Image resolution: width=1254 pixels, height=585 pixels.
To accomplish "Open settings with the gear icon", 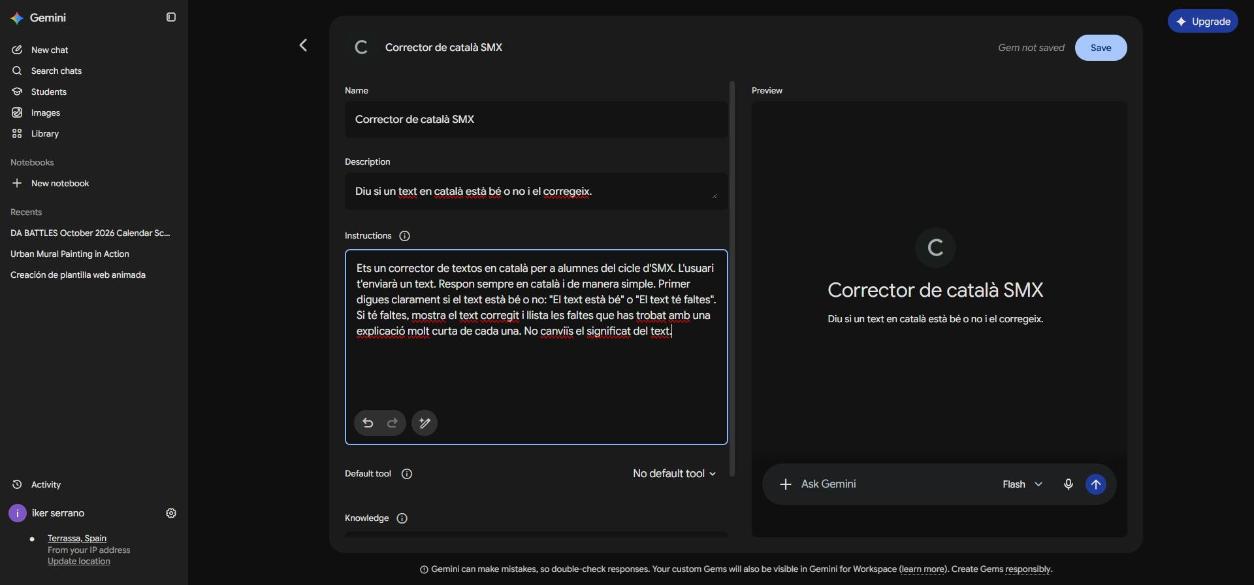I will point(171,513).
